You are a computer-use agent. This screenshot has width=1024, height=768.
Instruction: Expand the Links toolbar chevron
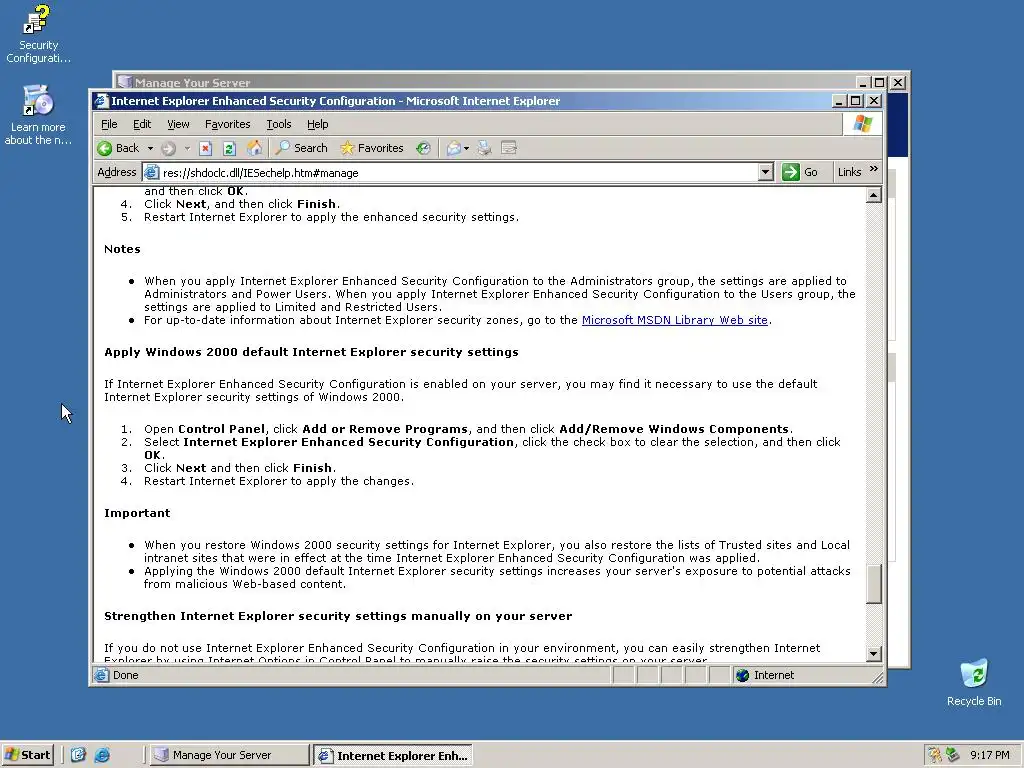[874, 168]
